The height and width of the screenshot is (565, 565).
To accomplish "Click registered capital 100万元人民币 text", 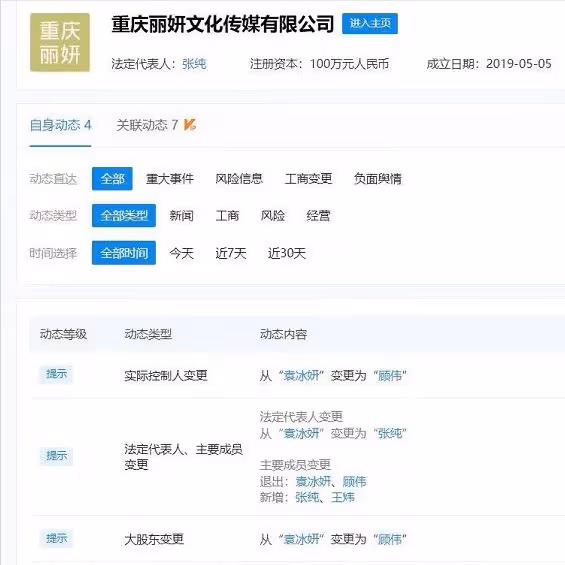I will [350, 64].
